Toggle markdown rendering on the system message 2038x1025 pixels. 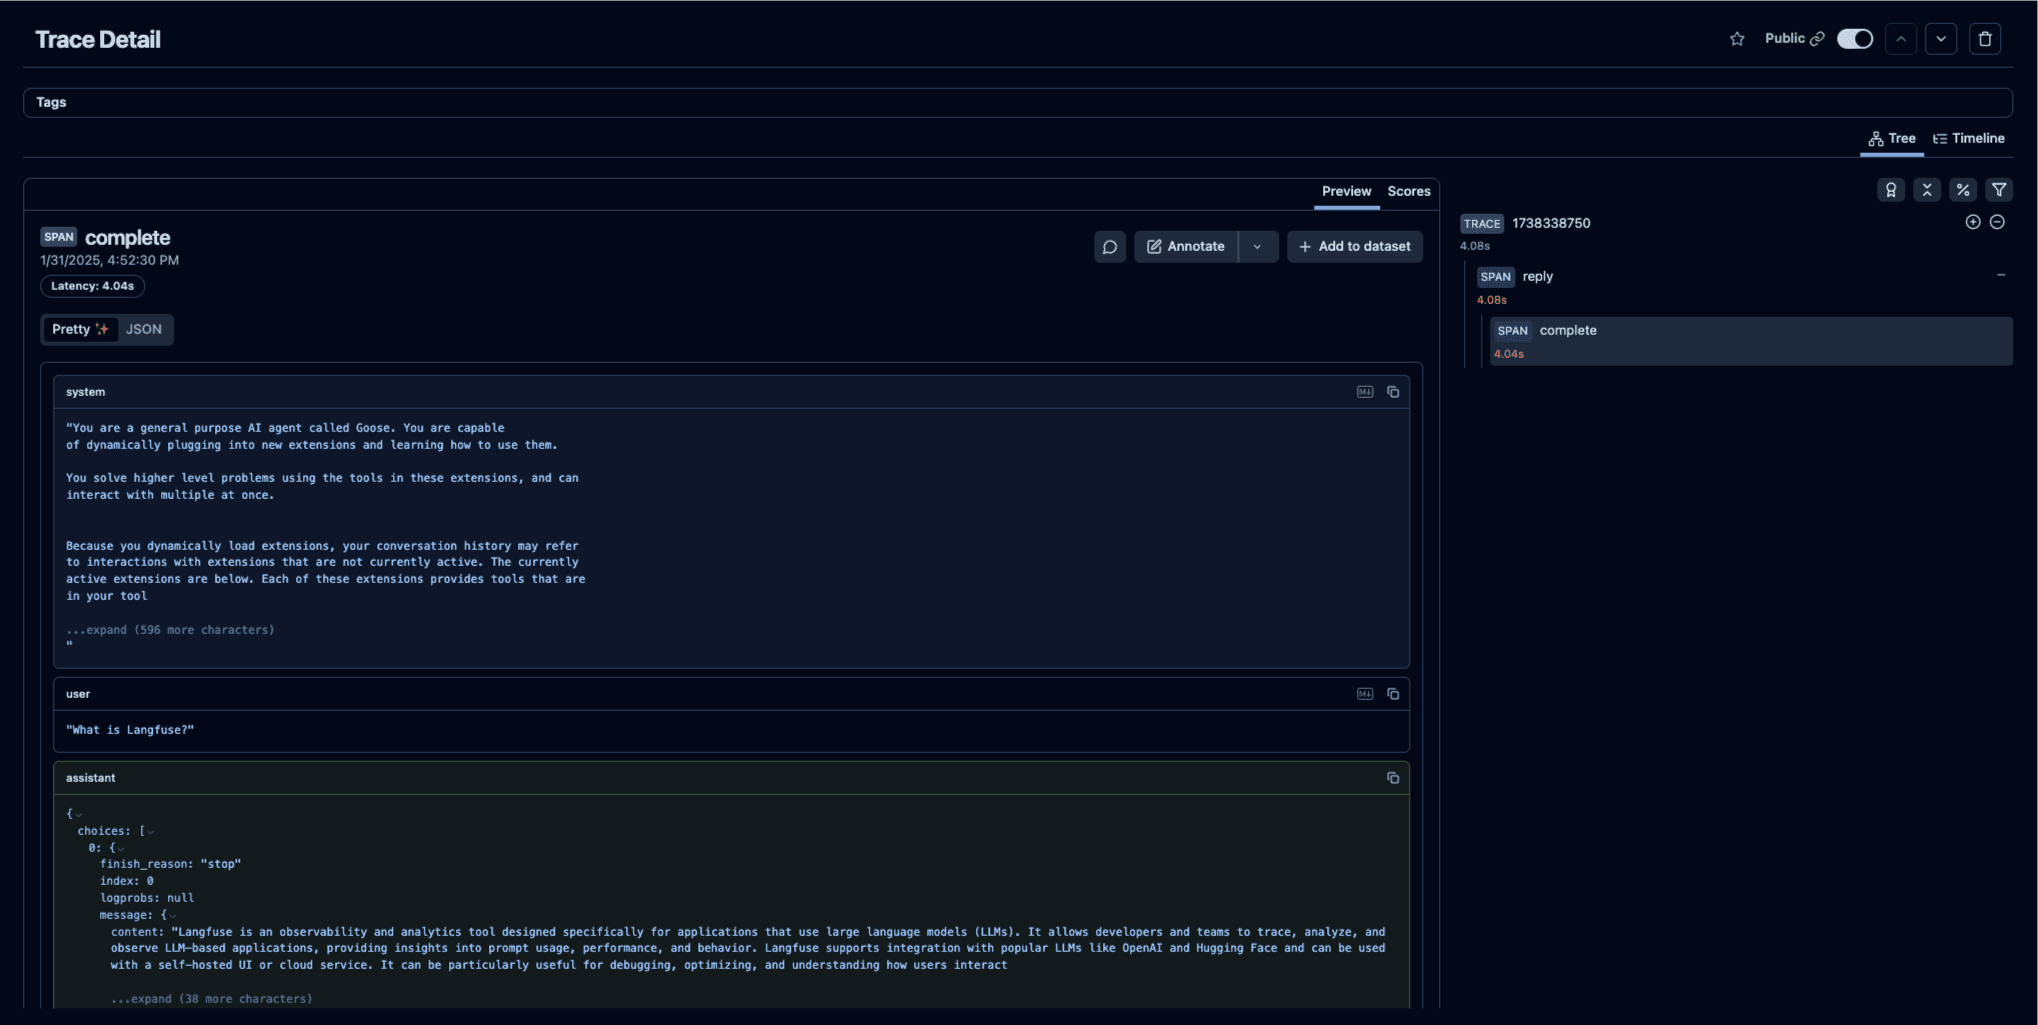(x=1365, y=391)
